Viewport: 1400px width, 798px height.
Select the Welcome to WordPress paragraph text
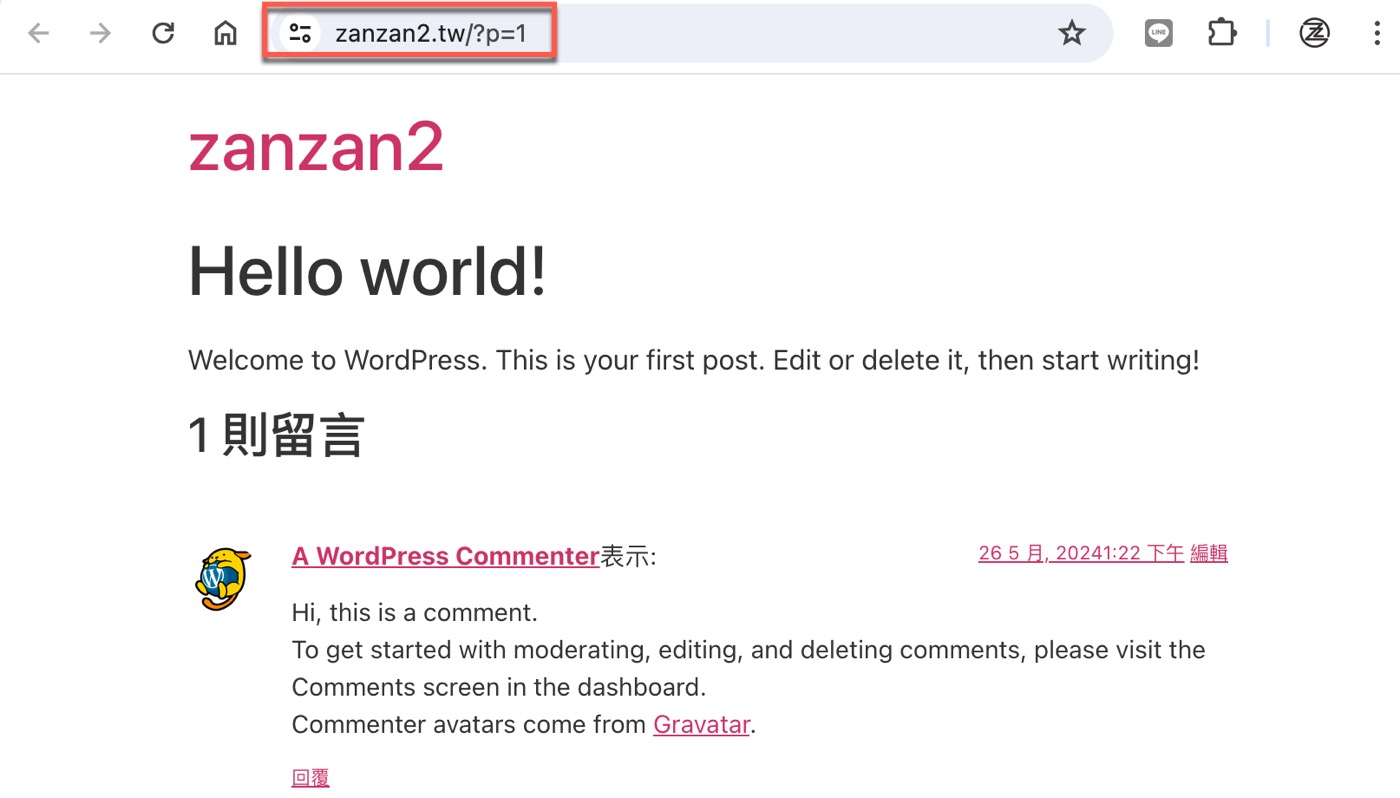click(x=693, y=360)
